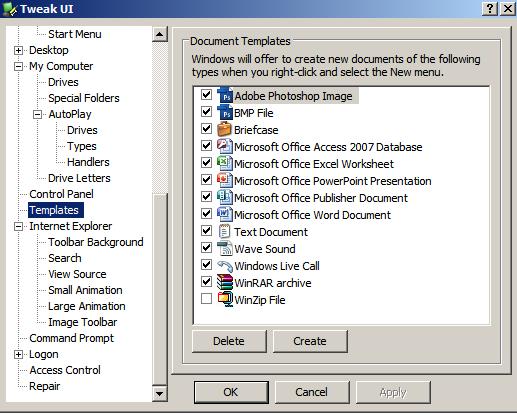517x415 pixels.
Task: Collapse the AutoPlay tree node
Action: point(37,115)
